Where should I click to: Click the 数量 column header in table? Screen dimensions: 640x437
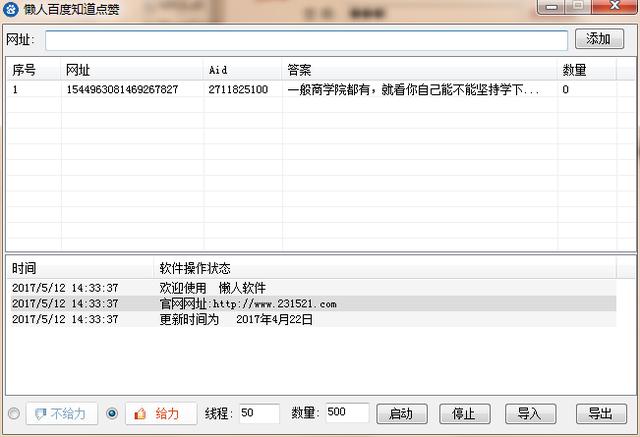click(587, 70)
